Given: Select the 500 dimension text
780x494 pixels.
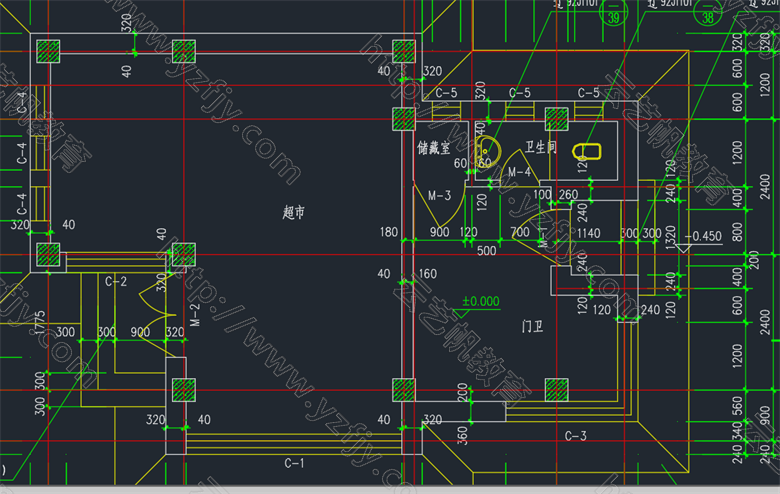Looking at the screenshot, I should pos(487,251).
